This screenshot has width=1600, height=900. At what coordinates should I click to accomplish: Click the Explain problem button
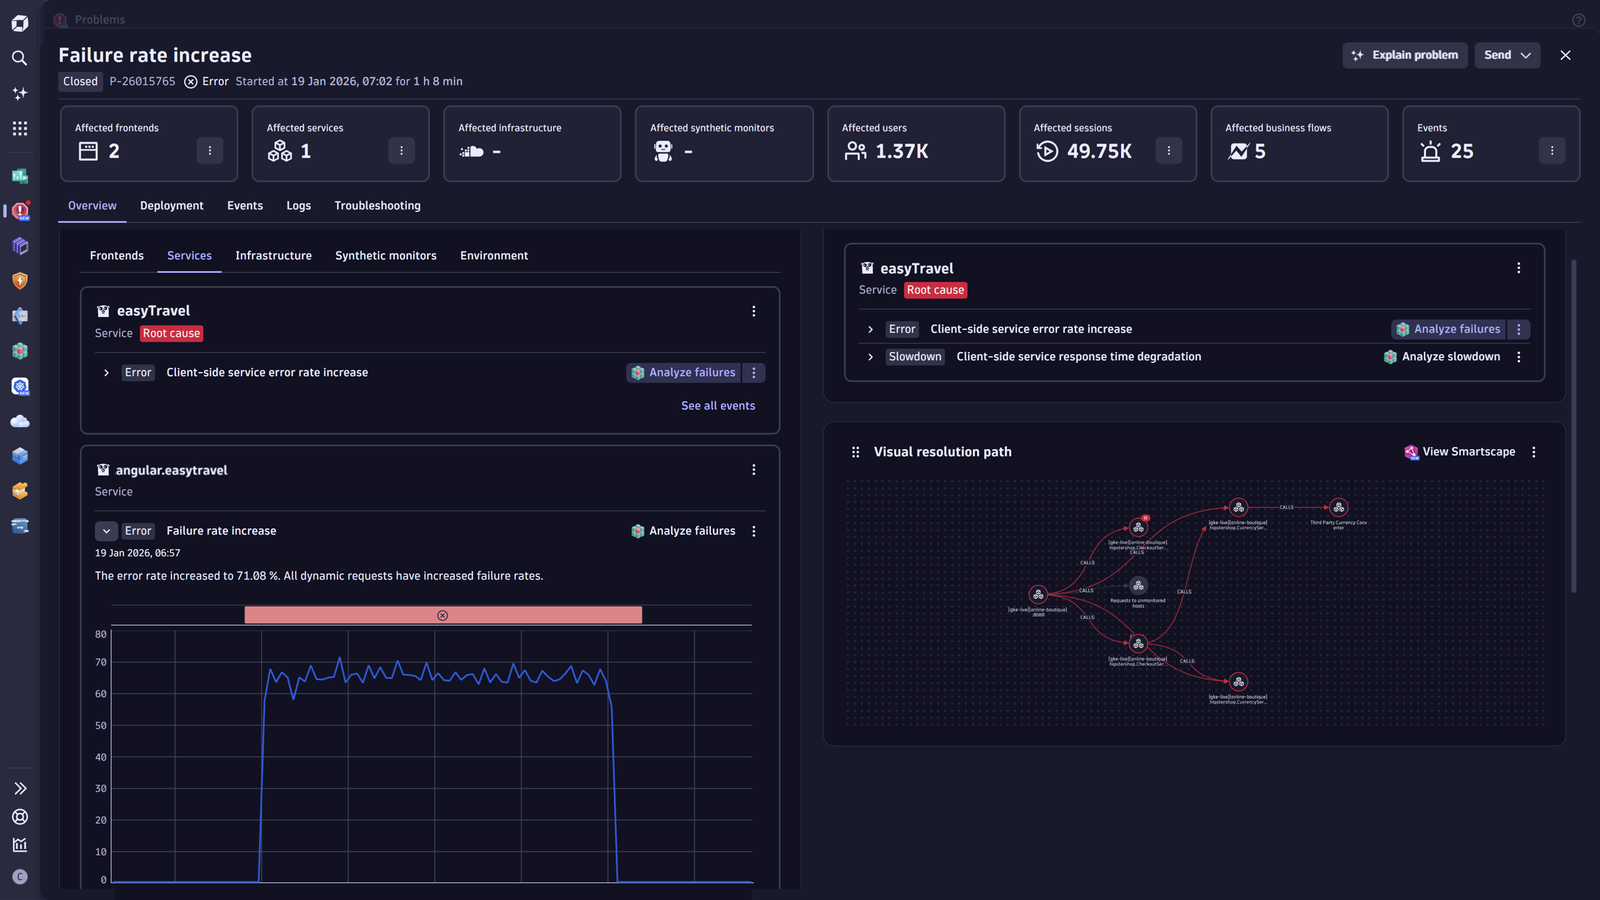[x=1404, y=55]
